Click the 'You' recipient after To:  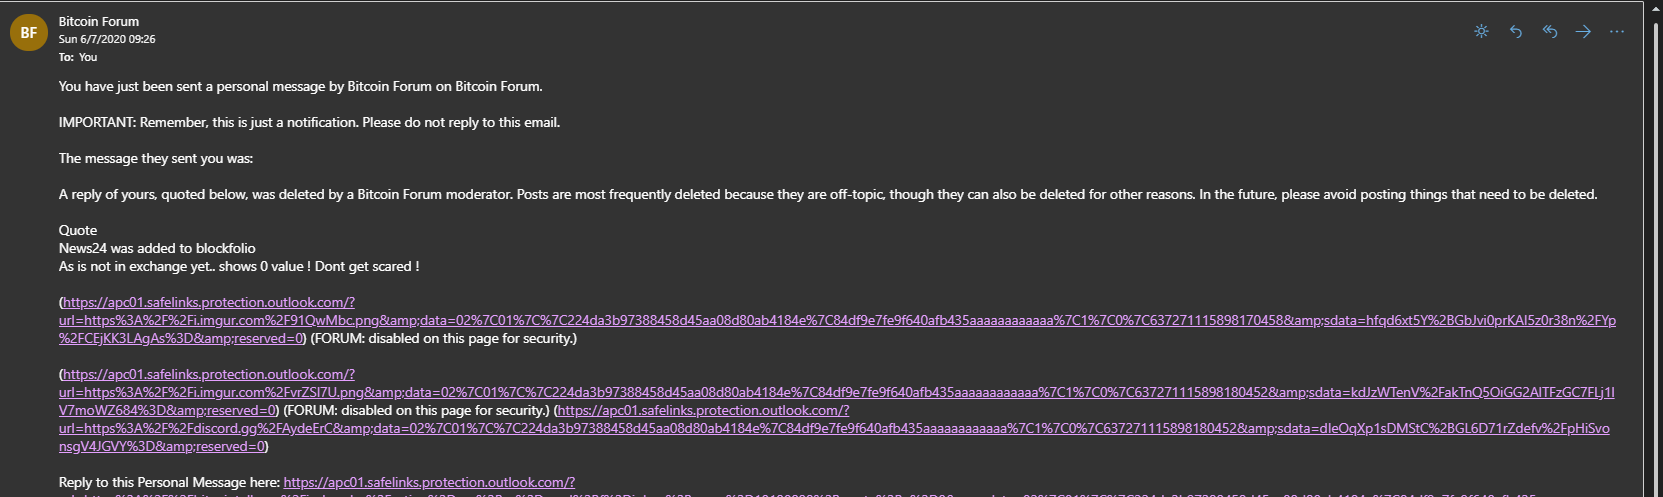tap(88, 57)
